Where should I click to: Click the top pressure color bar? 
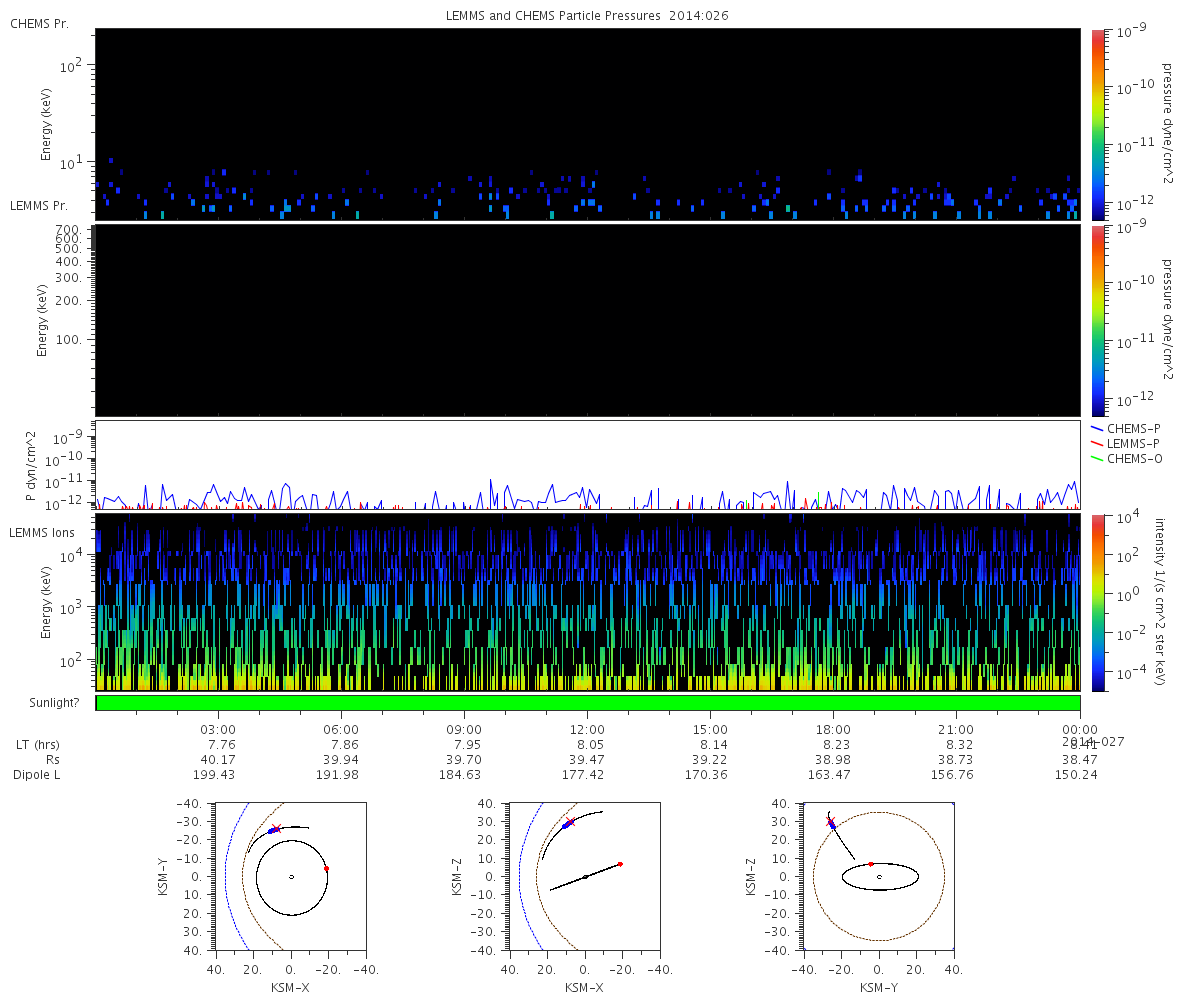(x=1096, y=124)
